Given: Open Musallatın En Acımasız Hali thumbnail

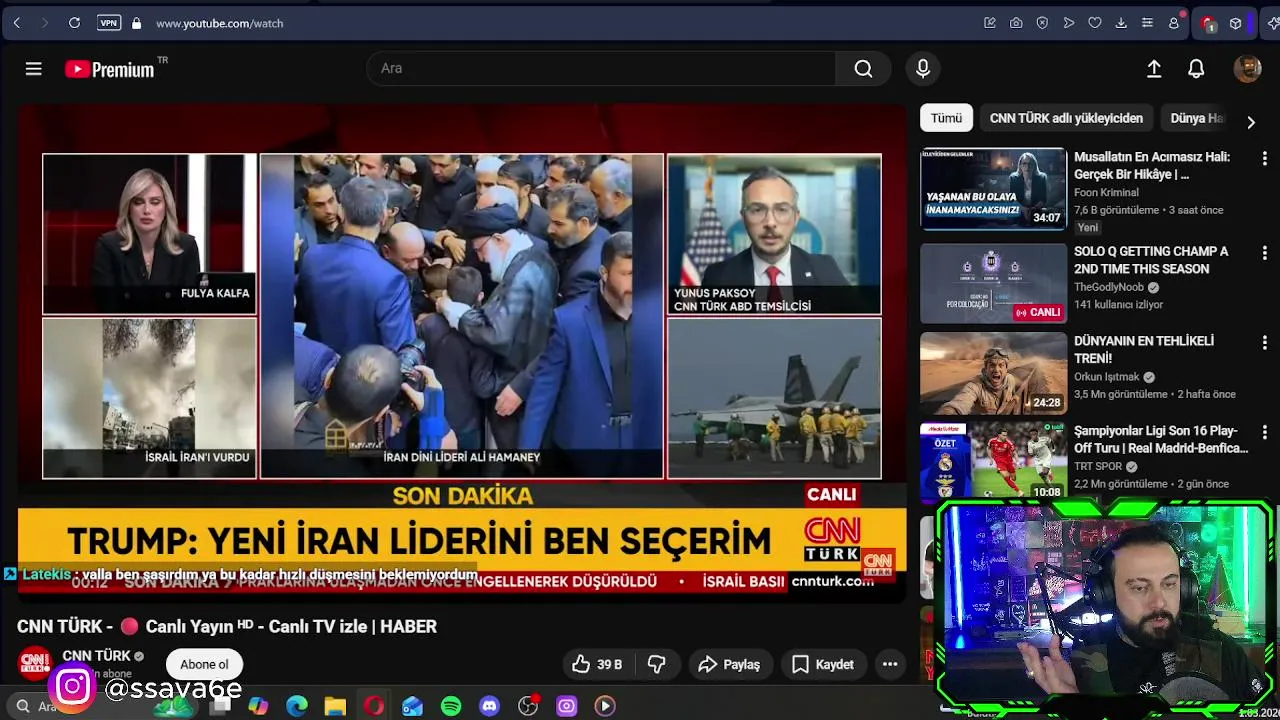Looking at the screenshot, I should click(993, 189).
